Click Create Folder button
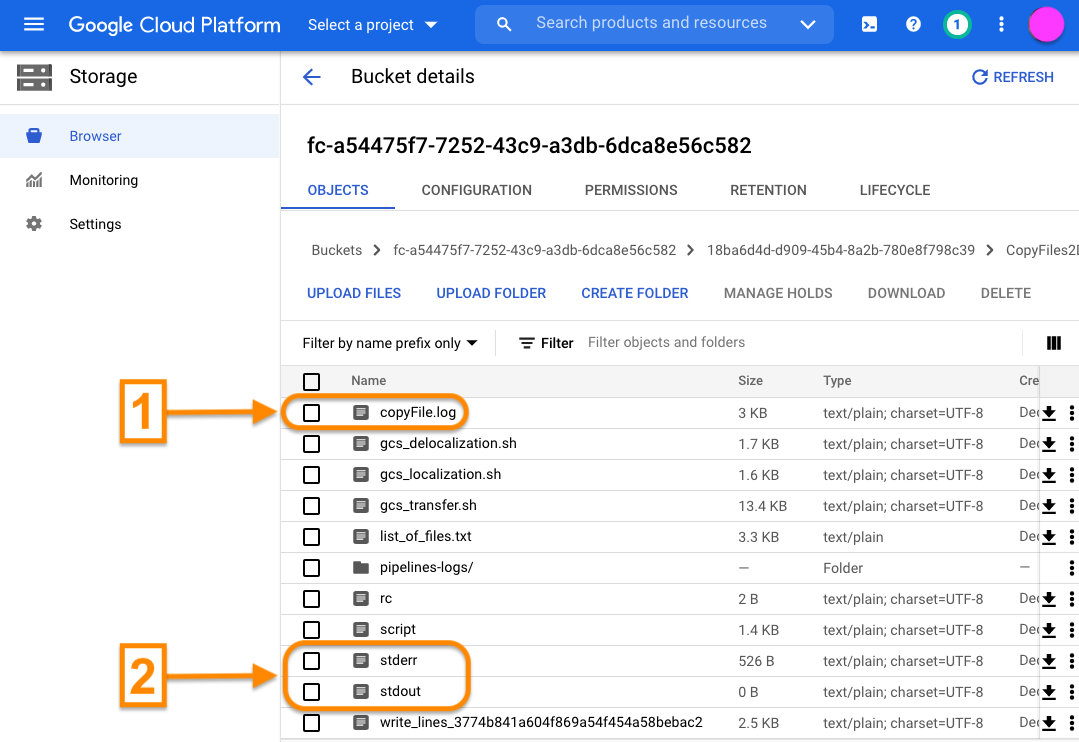 (x=634, y=293)
